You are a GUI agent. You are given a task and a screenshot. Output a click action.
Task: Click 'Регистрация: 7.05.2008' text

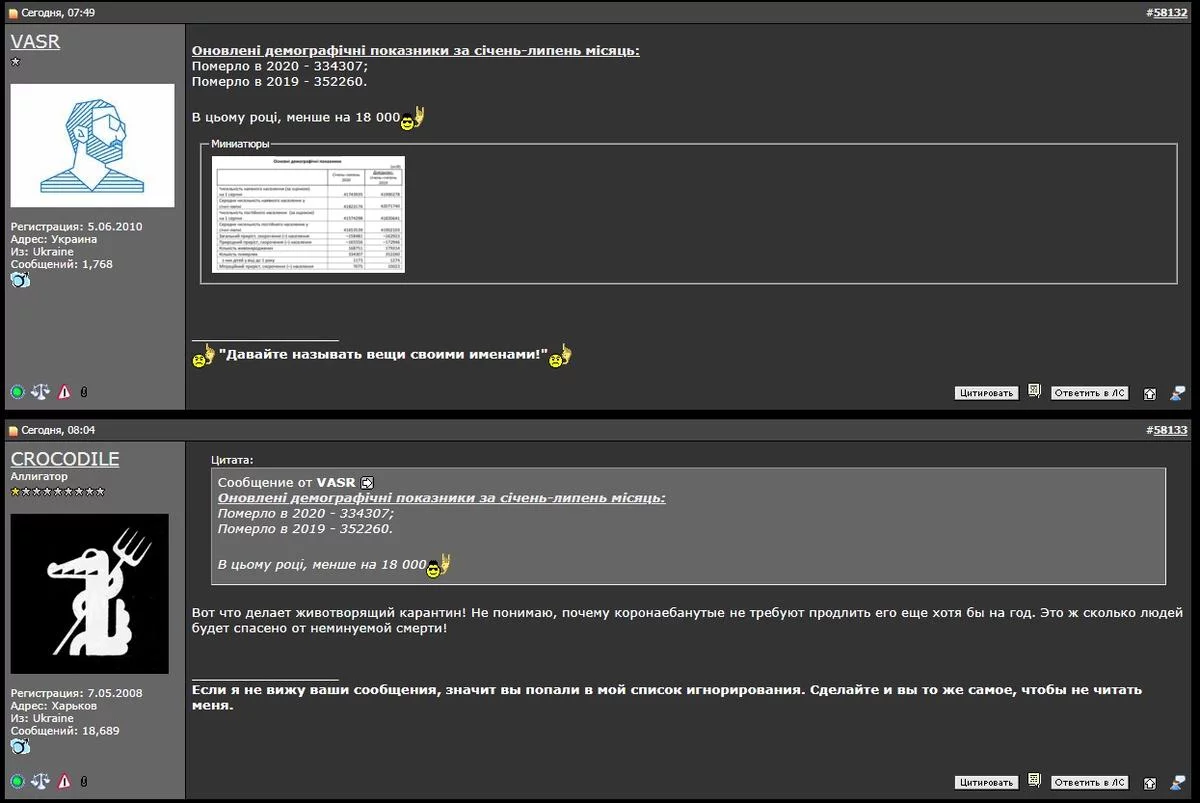point(76,693)
